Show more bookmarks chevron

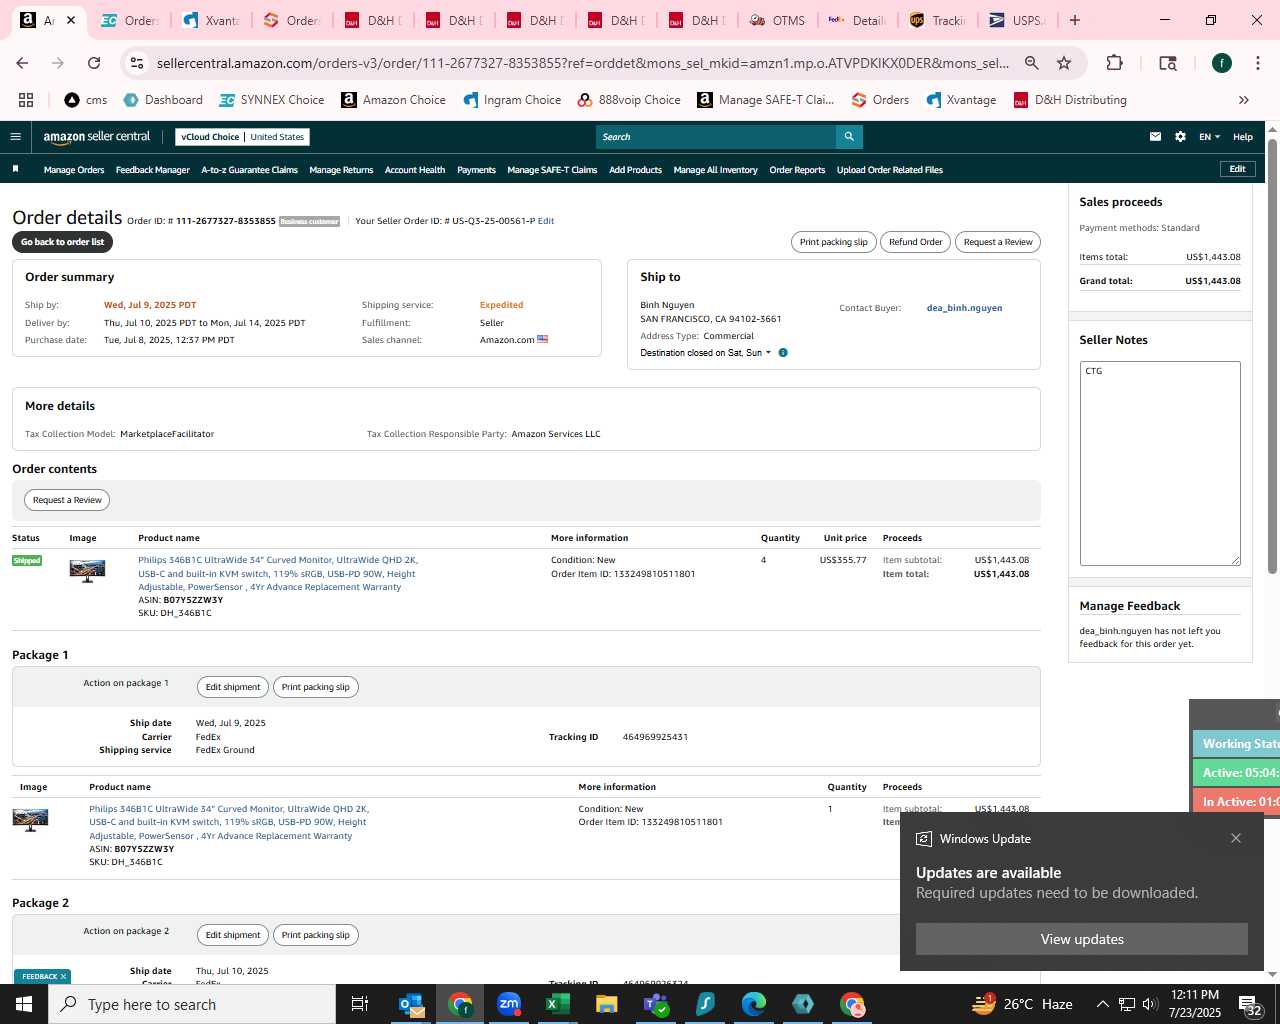tap(1244, 100)
